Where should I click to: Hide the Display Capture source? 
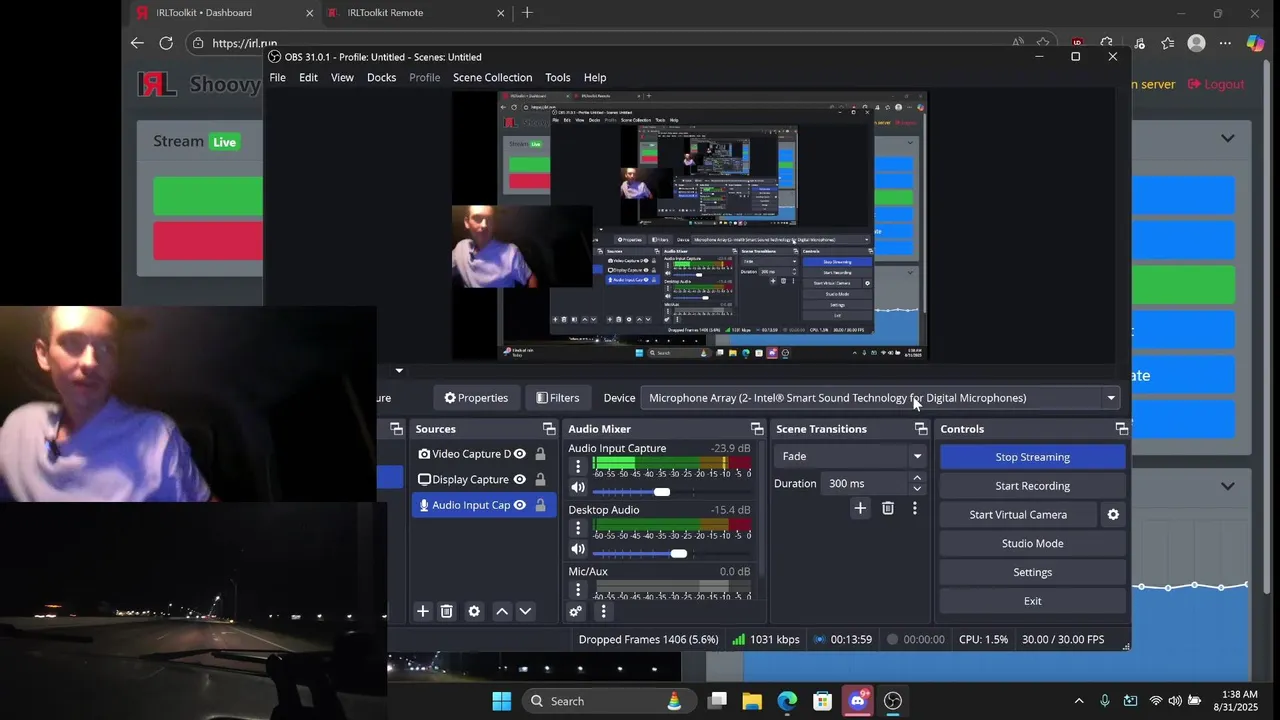pos(519,479)
